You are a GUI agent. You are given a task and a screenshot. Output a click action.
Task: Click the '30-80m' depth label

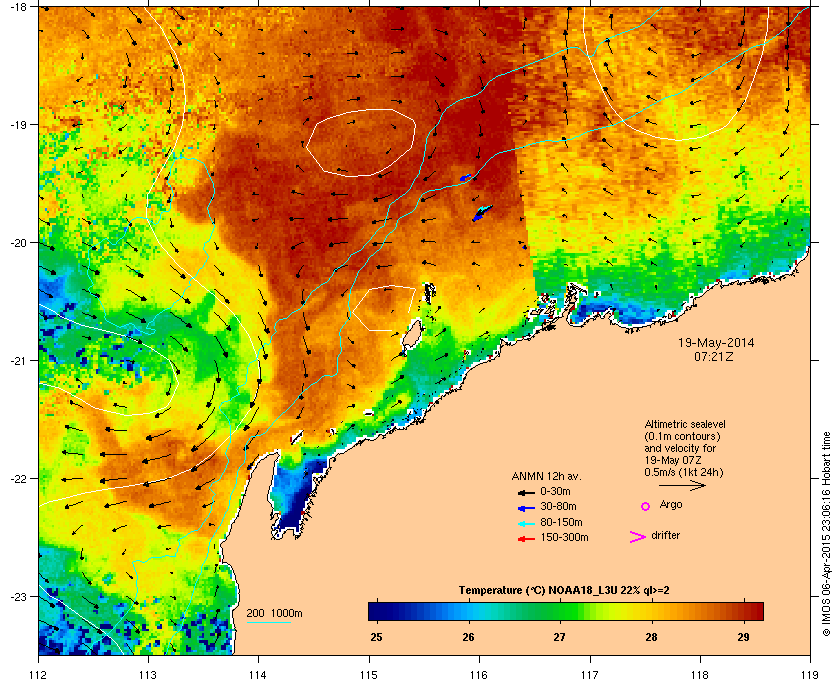[x=558, y=506]
